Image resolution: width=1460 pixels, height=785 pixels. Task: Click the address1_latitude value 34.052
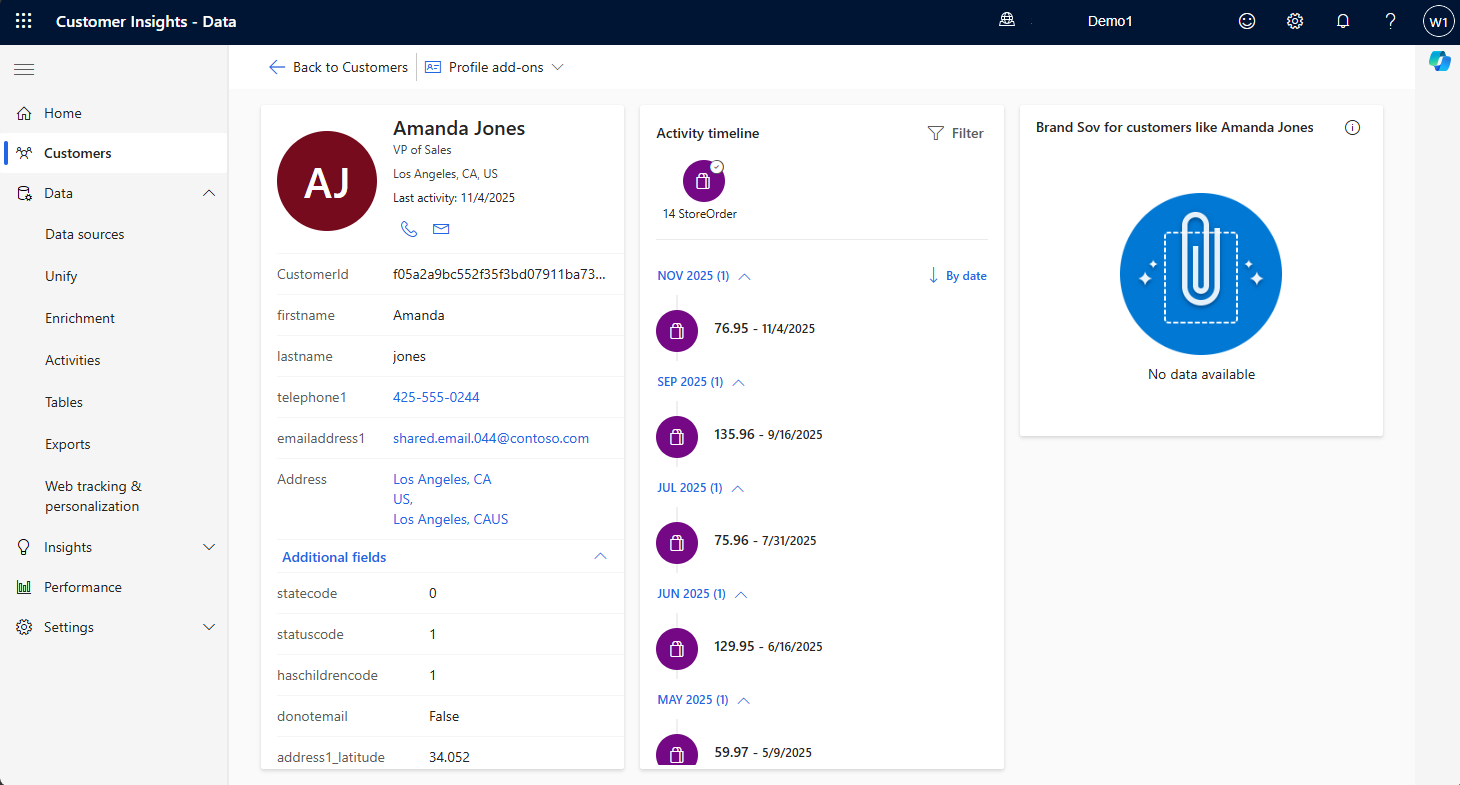pyautogui.click(x=449, y=757)
